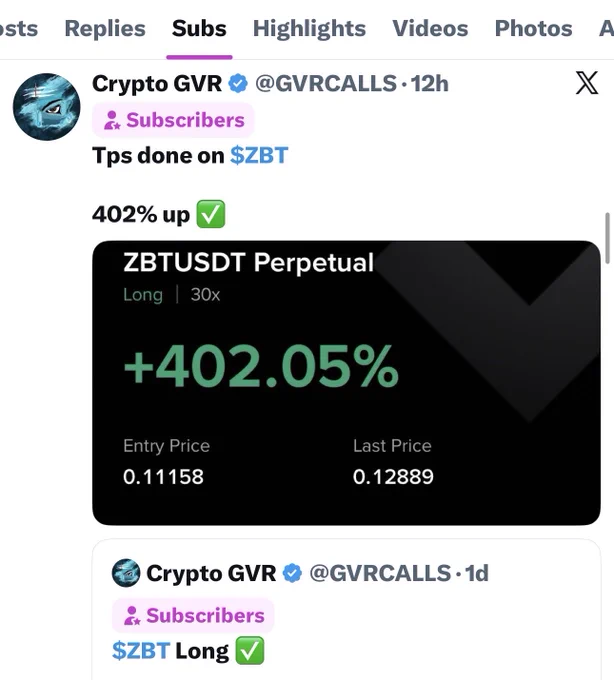The height and width of the screenshot is (680, 614).
Task: Open the Crypto GVR profile avatar
Action: pos(46,107)
